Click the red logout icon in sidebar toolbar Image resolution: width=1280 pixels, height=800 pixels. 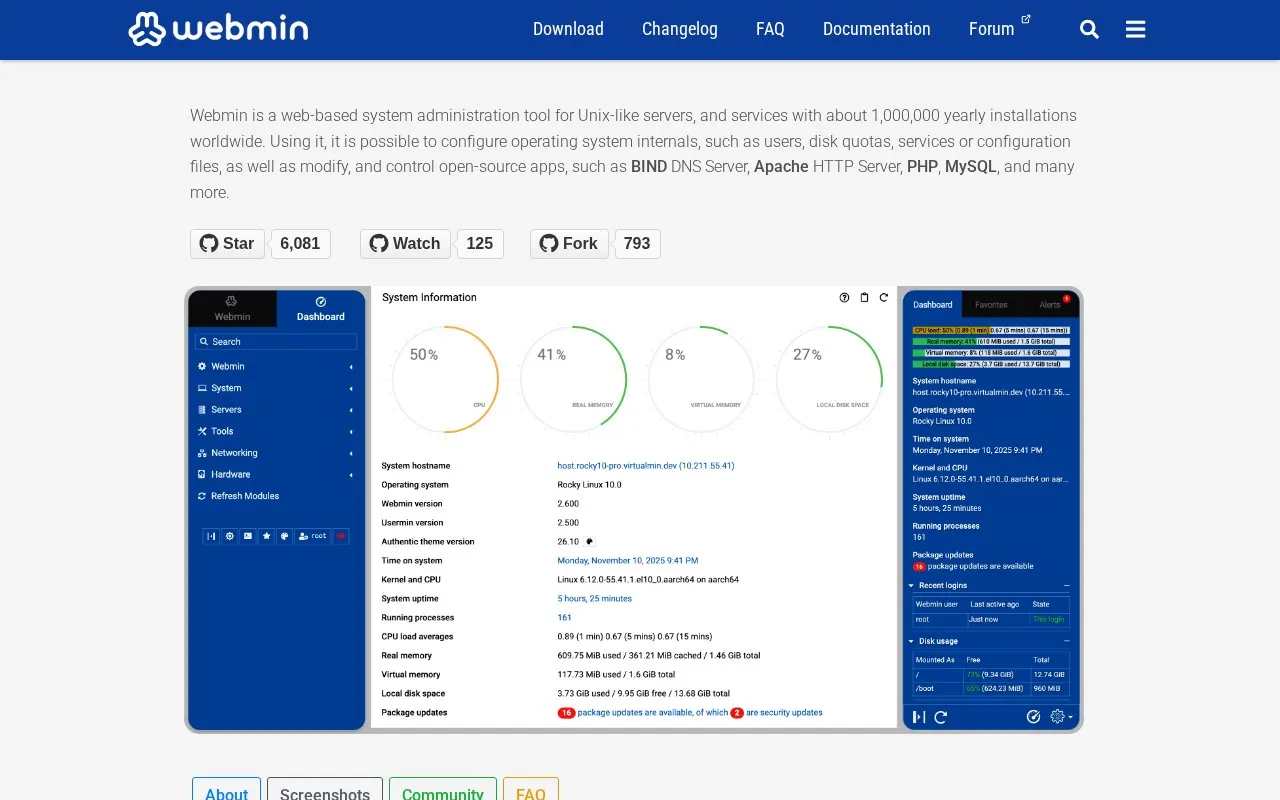[x=341, y=536]
